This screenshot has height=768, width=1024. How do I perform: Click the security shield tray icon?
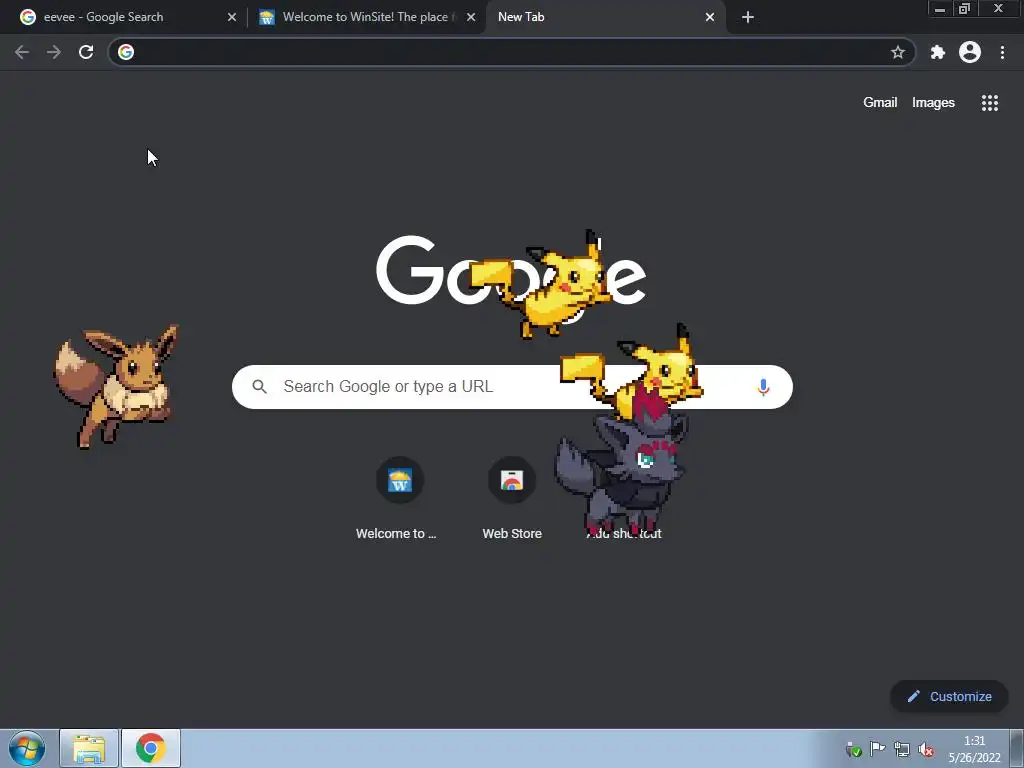[x=853, y=749]
